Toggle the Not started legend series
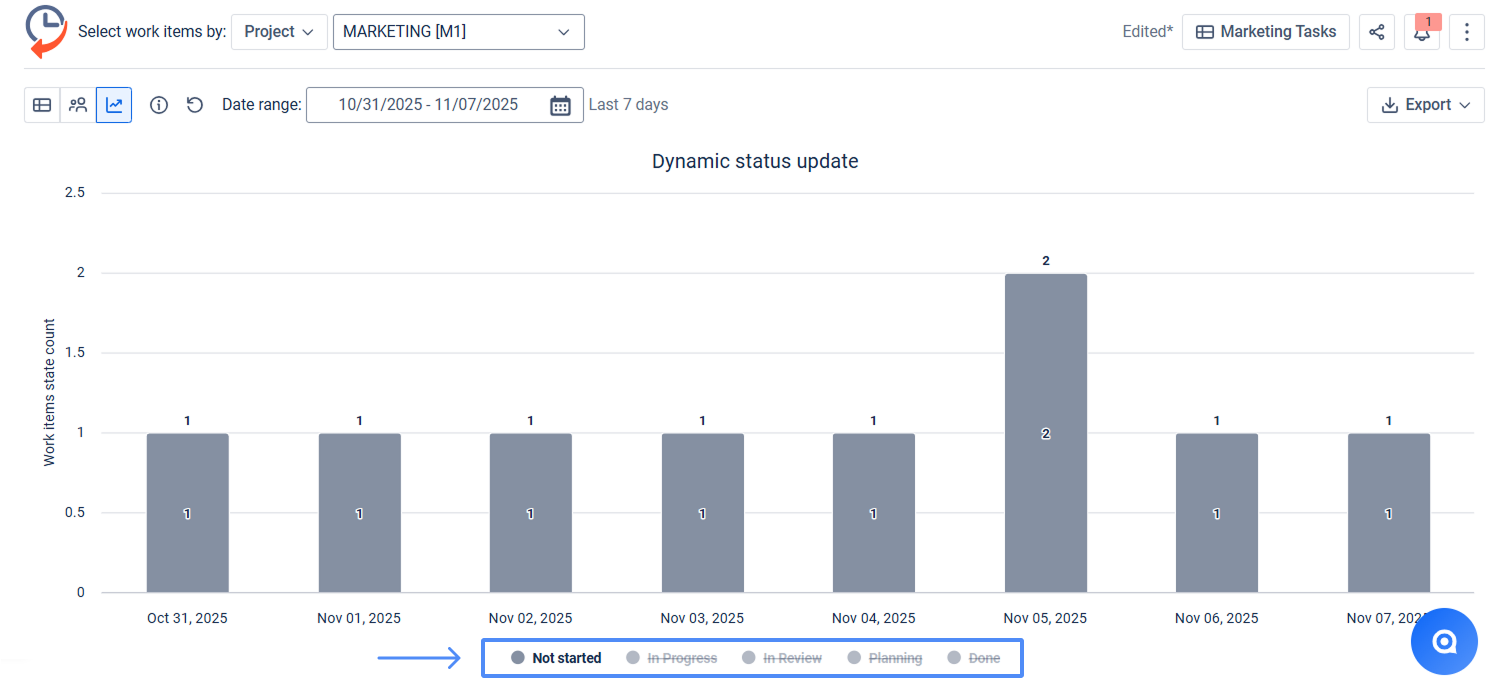The image size is (1506, 692). tap(557, 658)
